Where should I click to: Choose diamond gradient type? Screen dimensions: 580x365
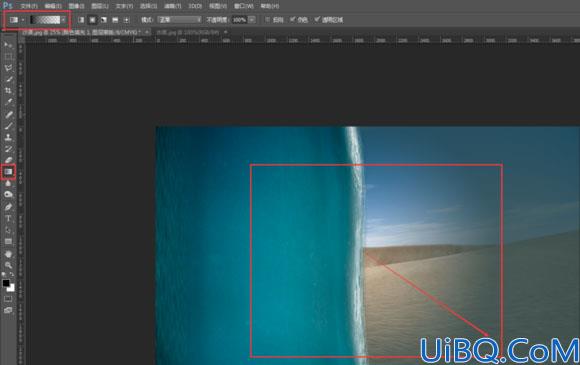pos(127,20)
